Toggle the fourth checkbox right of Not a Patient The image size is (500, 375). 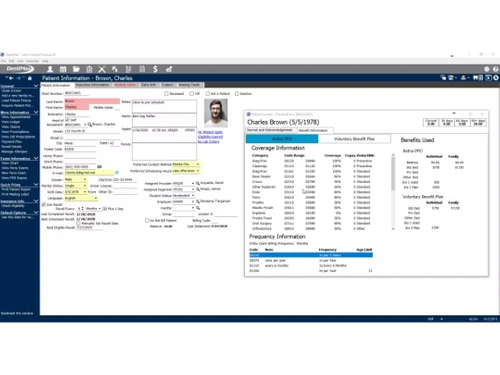237,94
